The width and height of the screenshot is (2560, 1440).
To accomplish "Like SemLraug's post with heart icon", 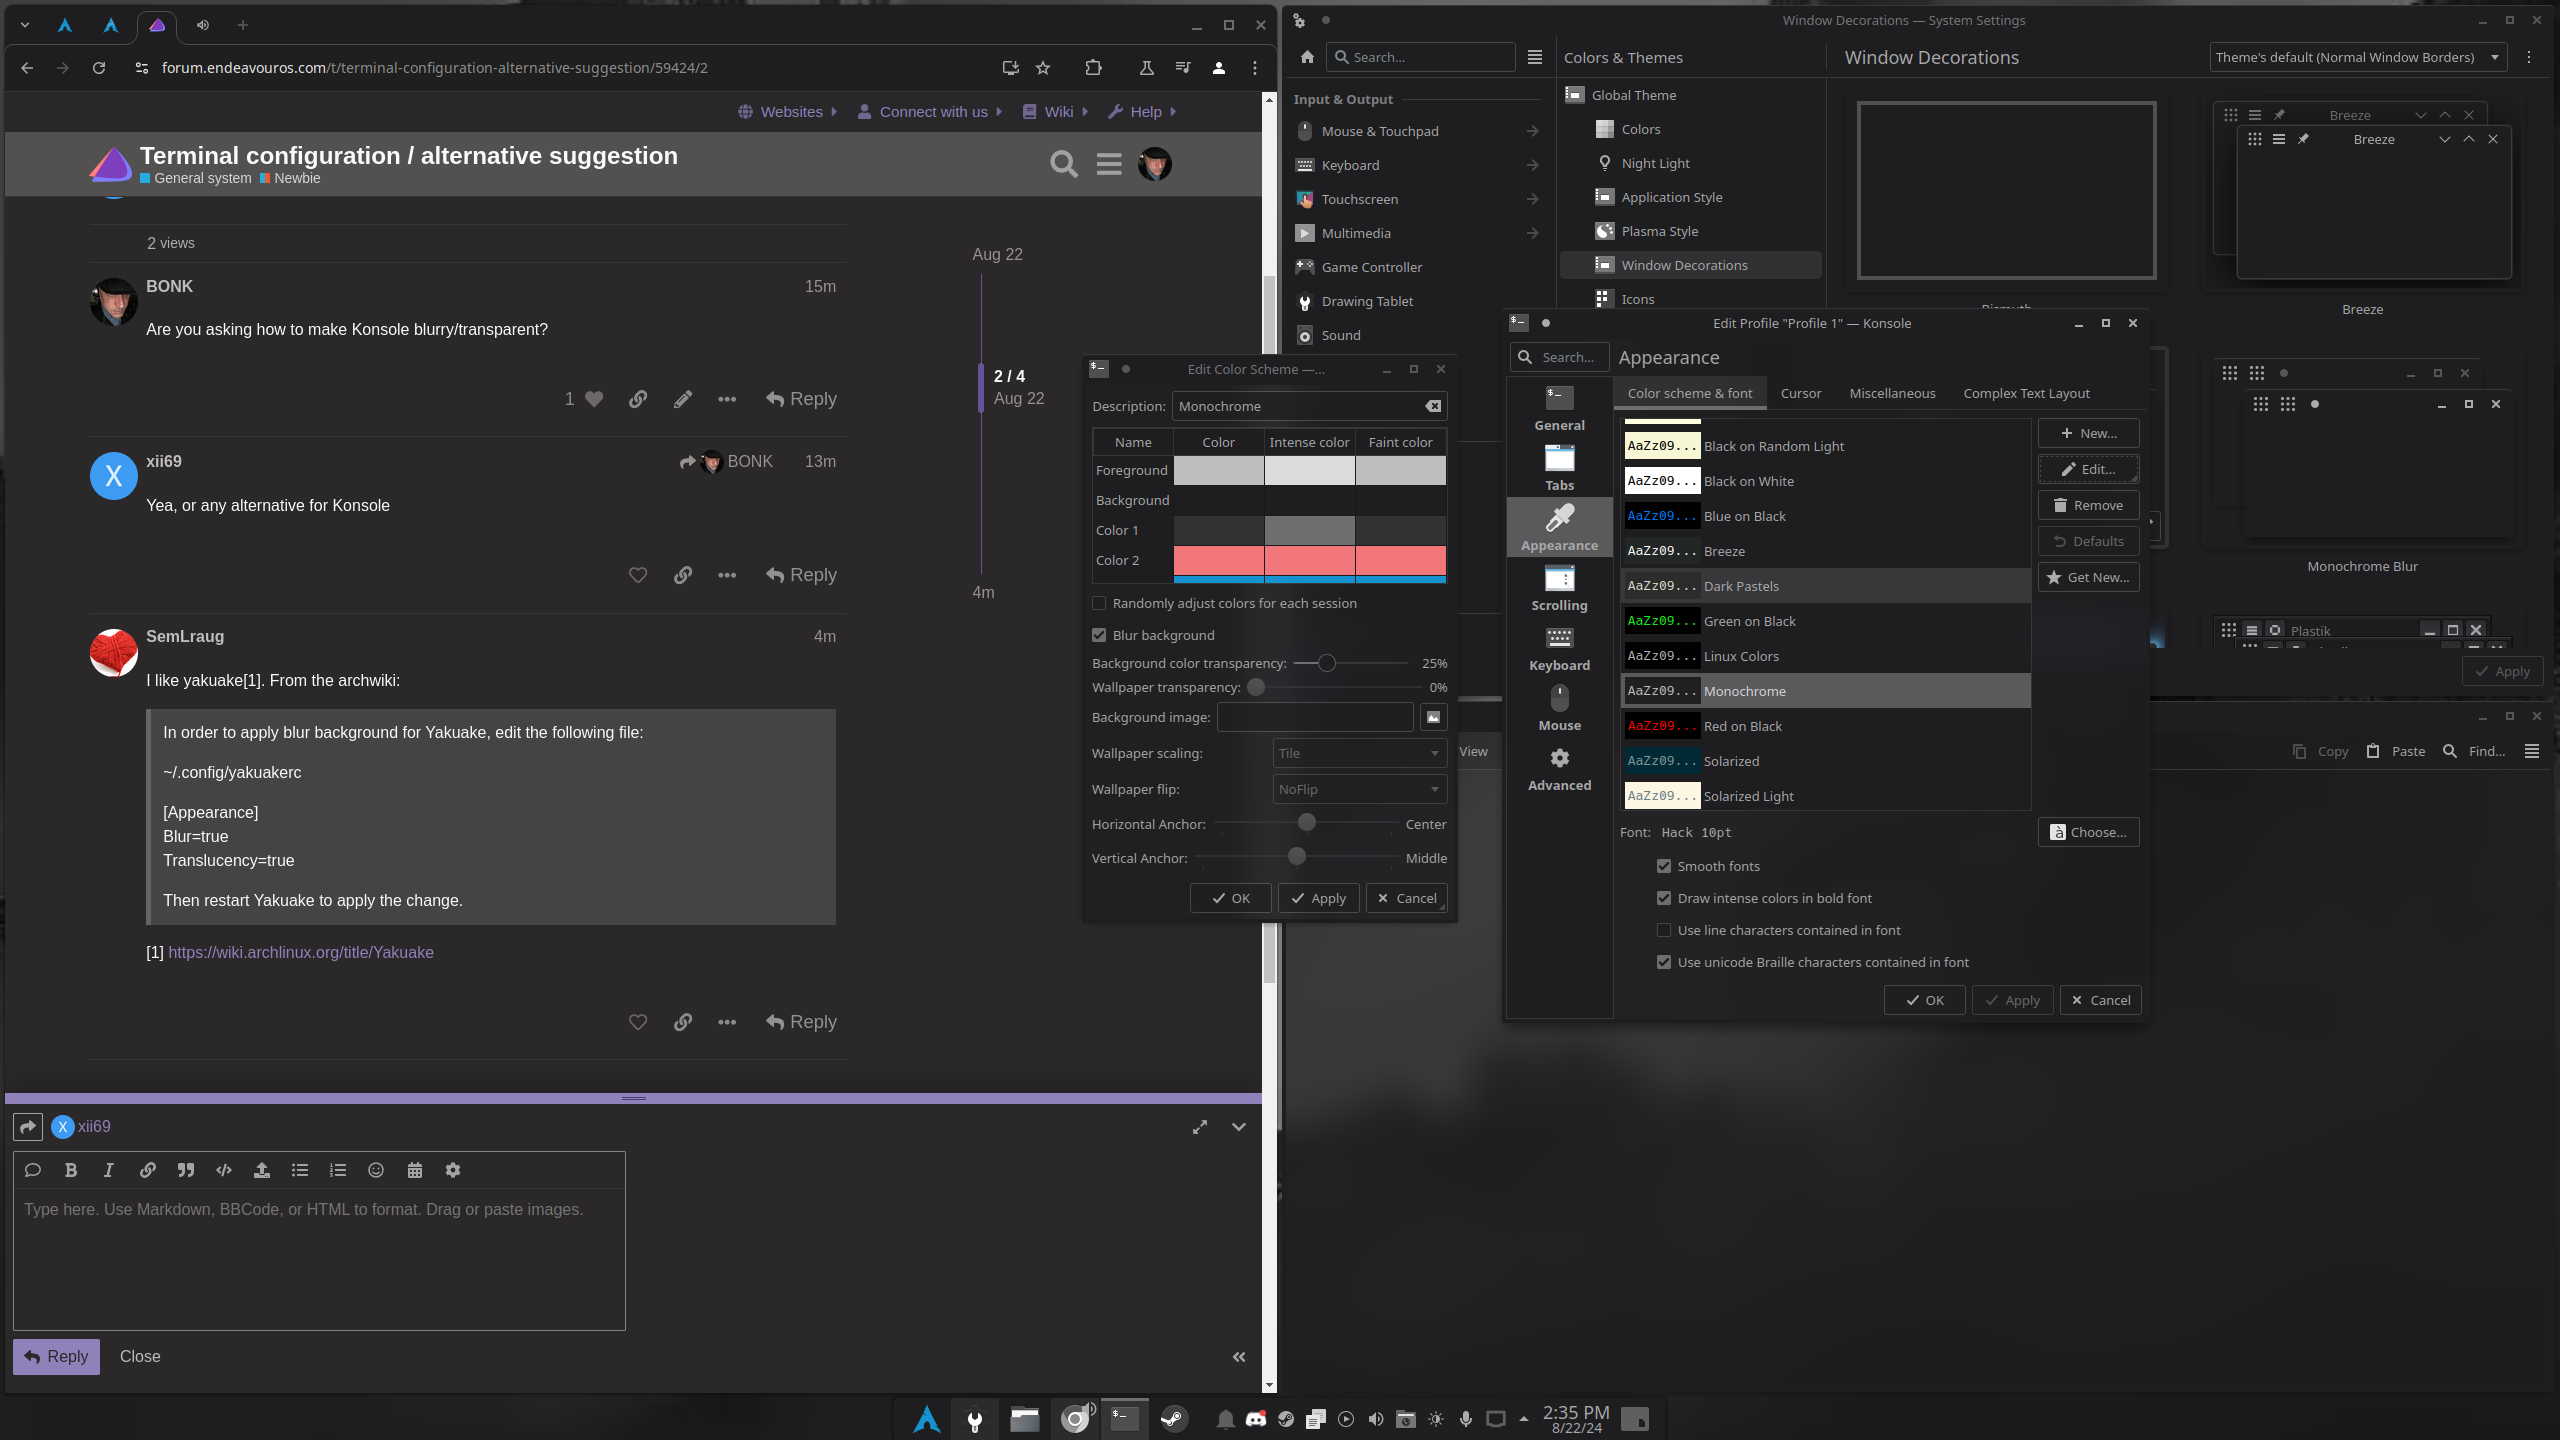I will (x=638, y=1022).
